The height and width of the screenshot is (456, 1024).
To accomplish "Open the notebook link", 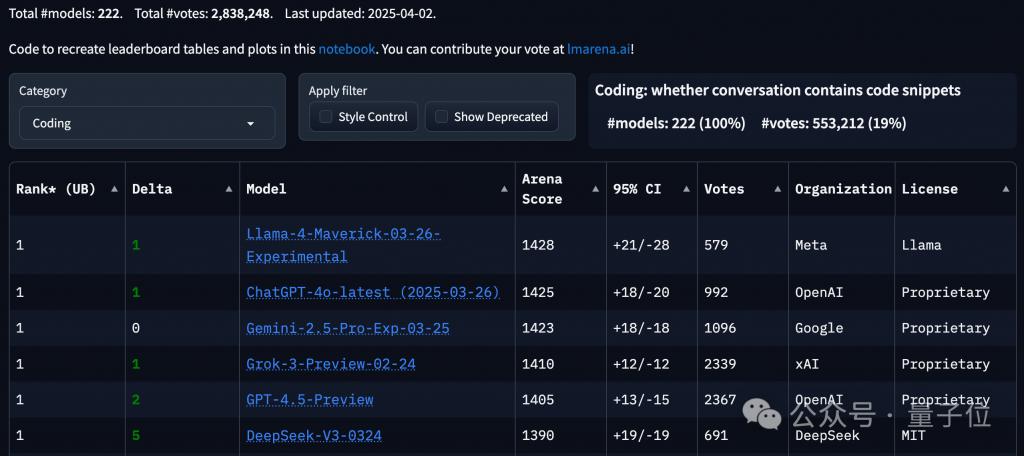I will (346, 49).
